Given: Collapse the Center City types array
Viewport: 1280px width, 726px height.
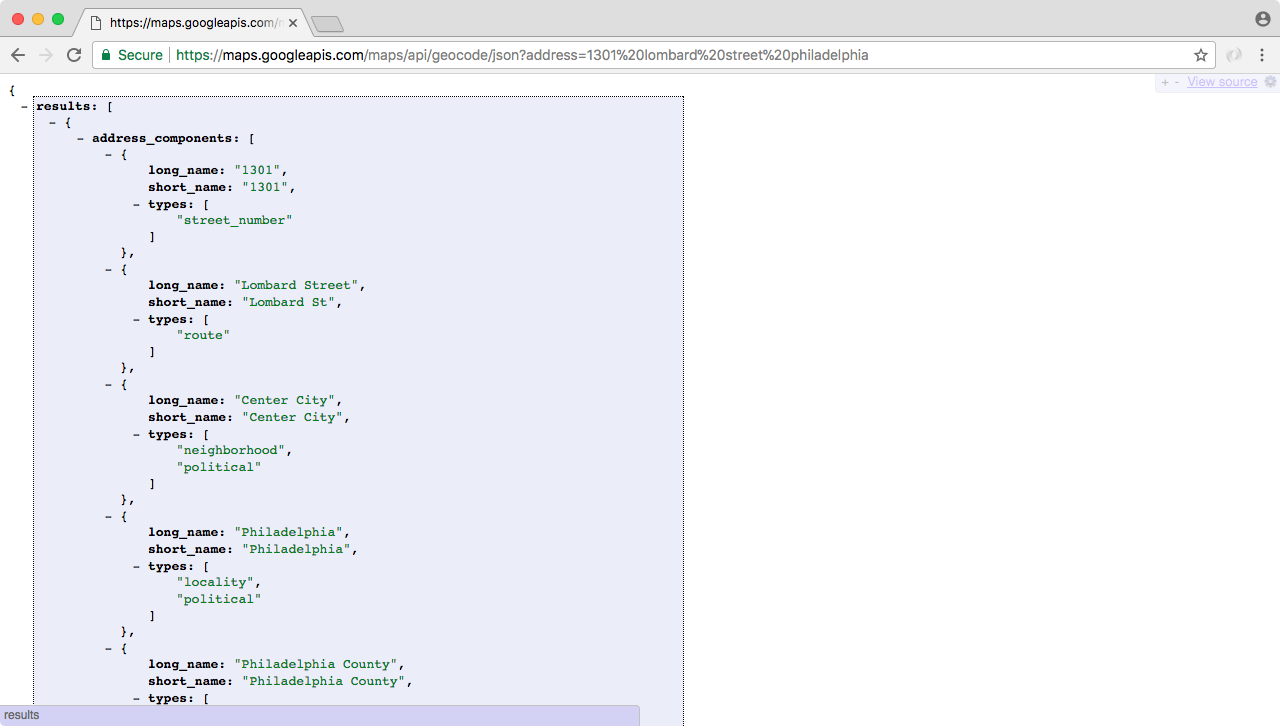Looking at the screenshot, I should 137,434.
